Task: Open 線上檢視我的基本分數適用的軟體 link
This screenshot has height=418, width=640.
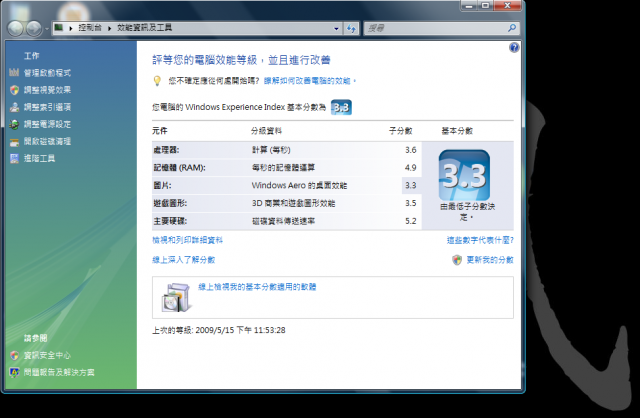Action: coord(257,287)
